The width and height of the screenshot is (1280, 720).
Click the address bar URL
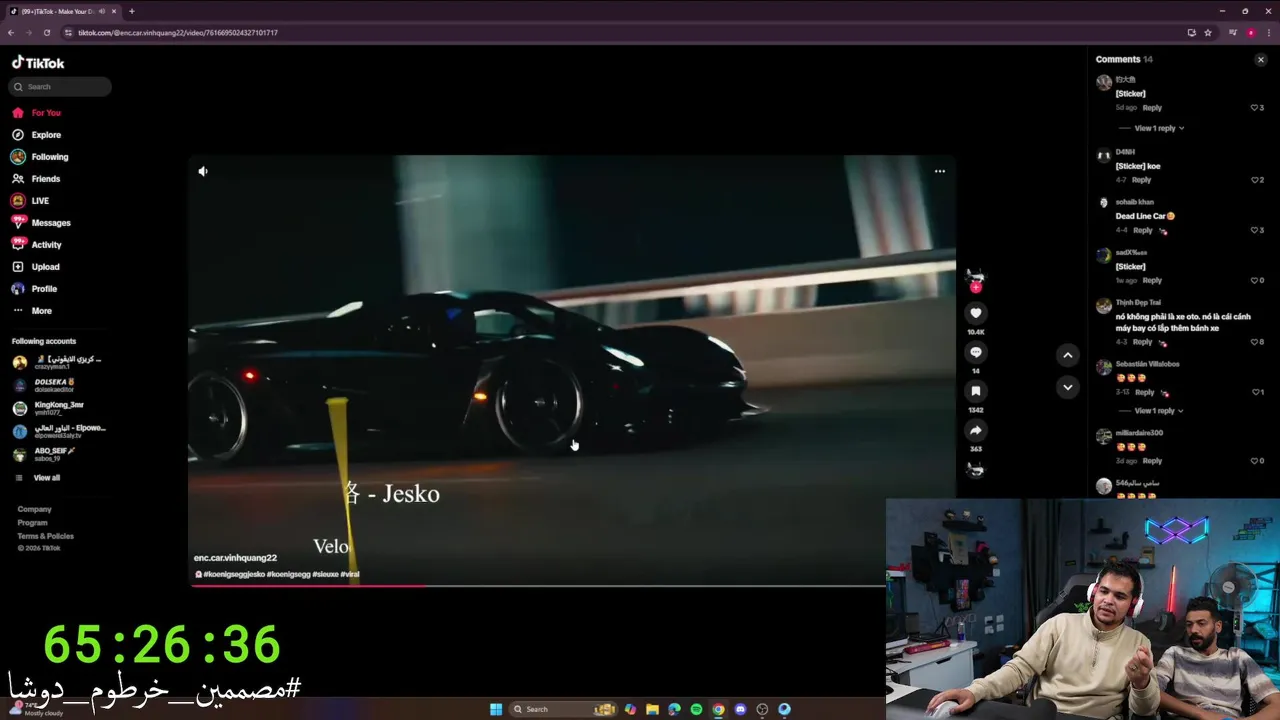pyautogui.click(x=178, y=33)
